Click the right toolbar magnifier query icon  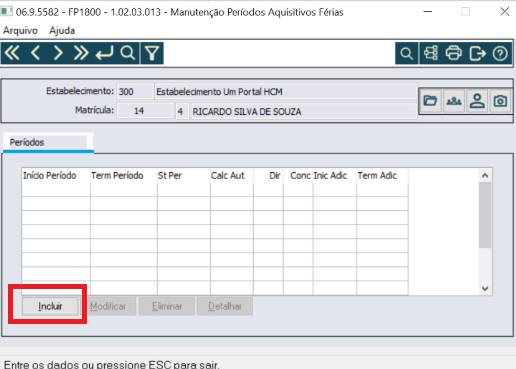point(407,53)
